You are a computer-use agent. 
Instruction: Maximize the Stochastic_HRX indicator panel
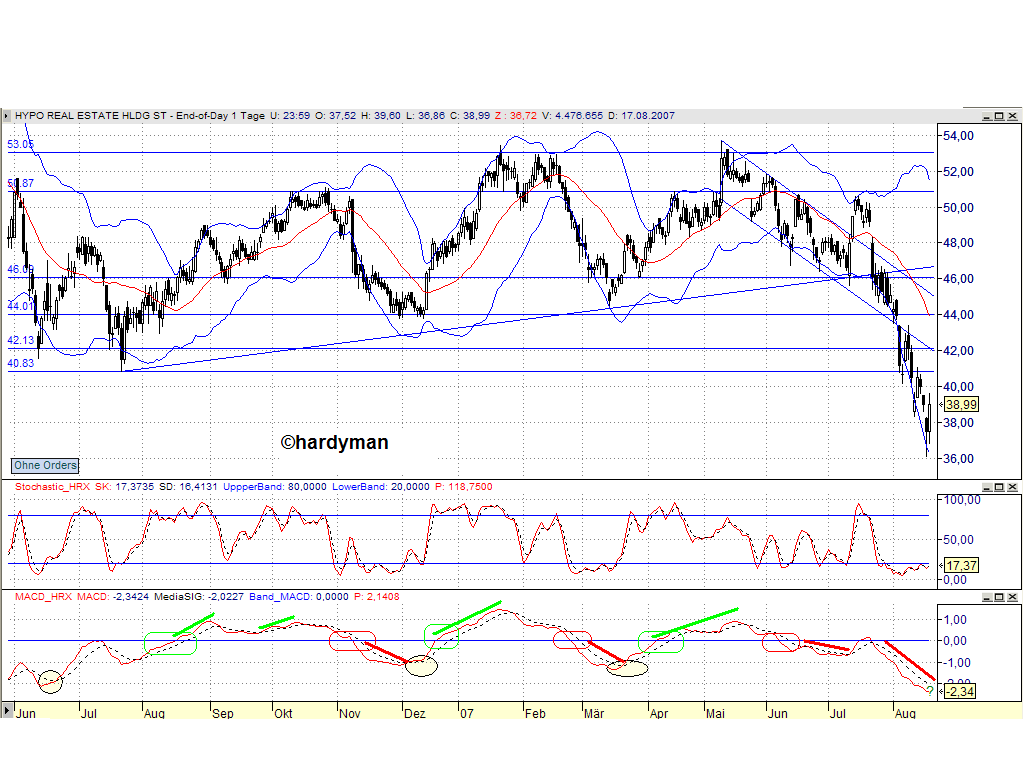click(998, 488)
